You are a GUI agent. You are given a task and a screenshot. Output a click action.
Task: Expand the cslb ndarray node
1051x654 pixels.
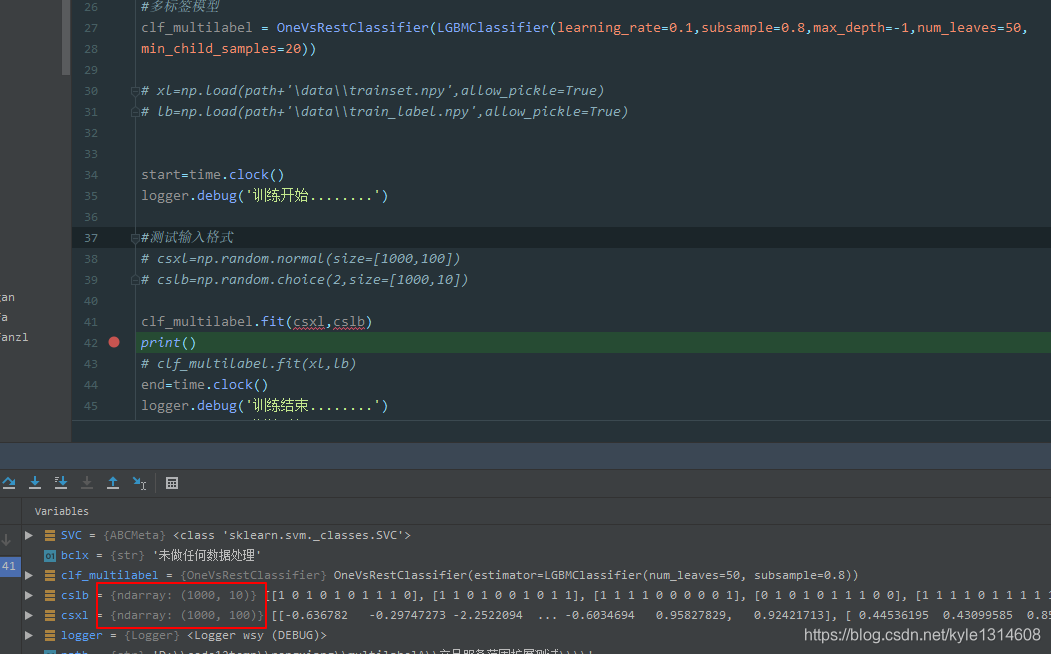click(x=29, y=595)
